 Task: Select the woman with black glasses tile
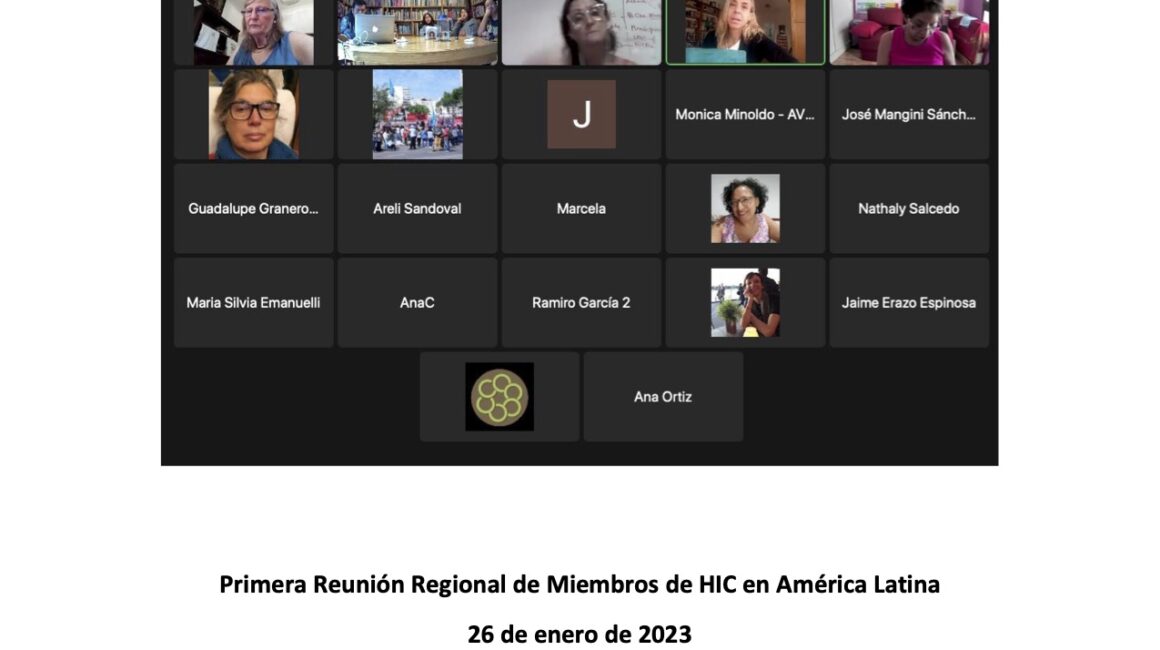tap(254, 115)
